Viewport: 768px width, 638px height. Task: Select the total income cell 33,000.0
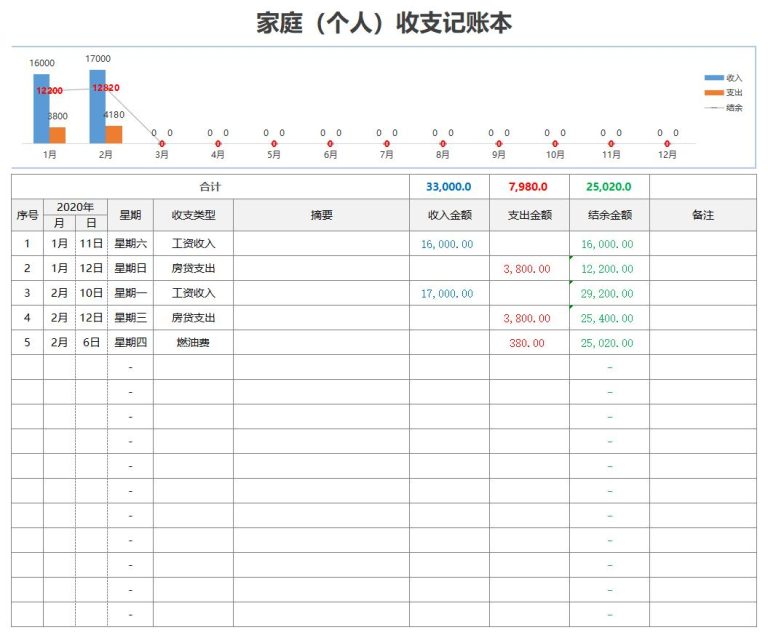pyautogui.click(x=449, y=187)
